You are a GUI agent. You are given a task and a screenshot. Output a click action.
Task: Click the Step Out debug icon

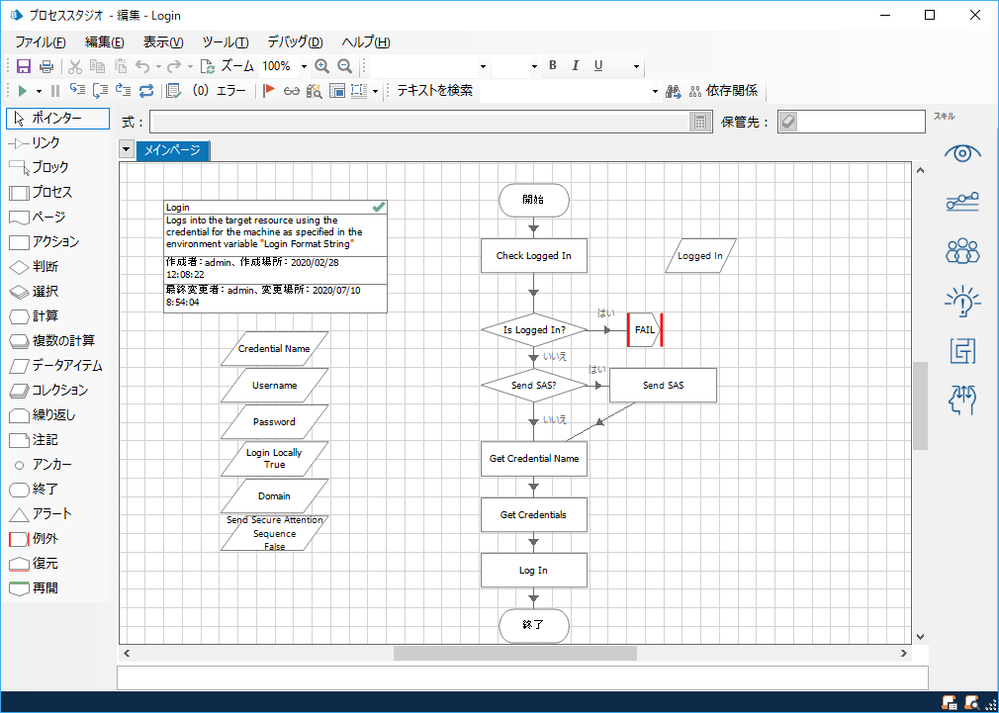click(123, 91)
